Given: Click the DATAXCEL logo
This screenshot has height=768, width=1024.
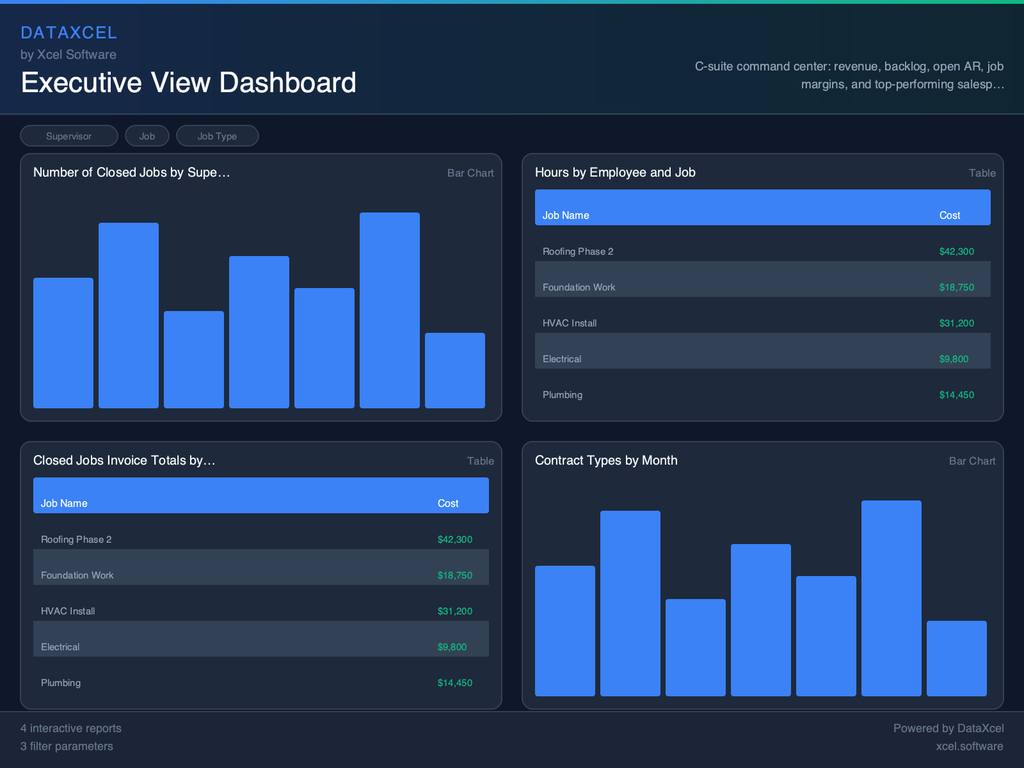Looking at the screenshot, I should (x=69, y=32).
